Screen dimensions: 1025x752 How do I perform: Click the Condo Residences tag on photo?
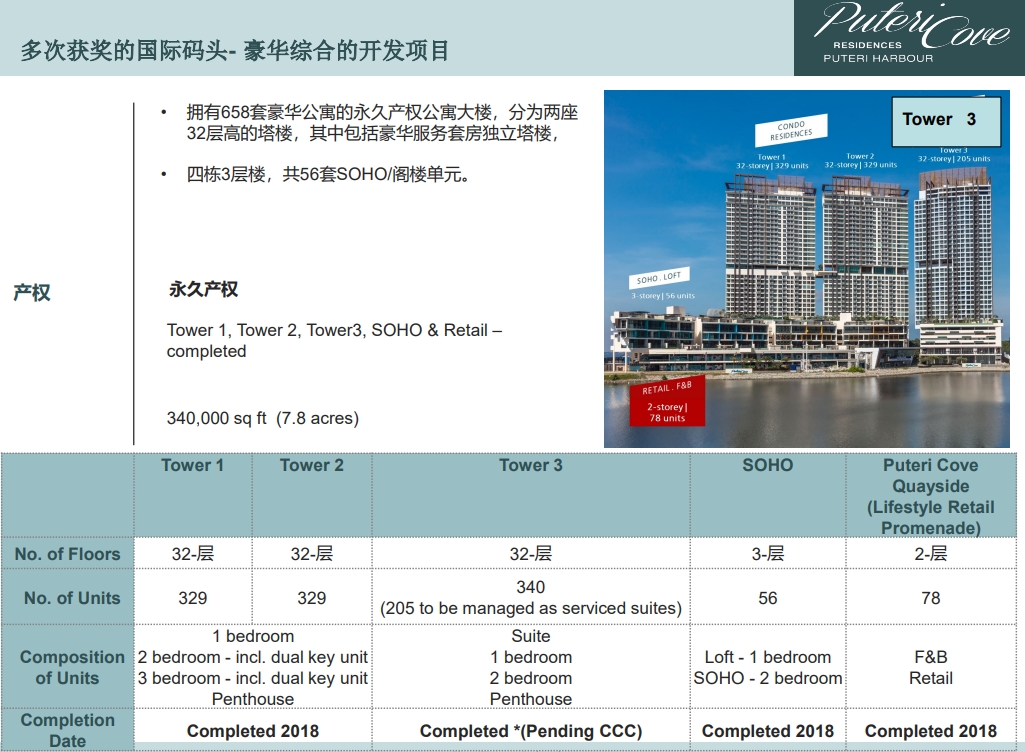[791, 130]
